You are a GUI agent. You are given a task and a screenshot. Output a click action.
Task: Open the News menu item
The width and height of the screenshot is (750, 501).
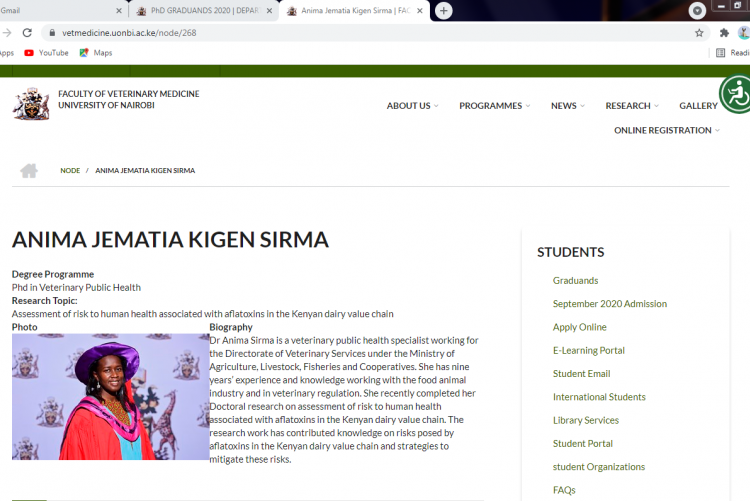[567, 106]
